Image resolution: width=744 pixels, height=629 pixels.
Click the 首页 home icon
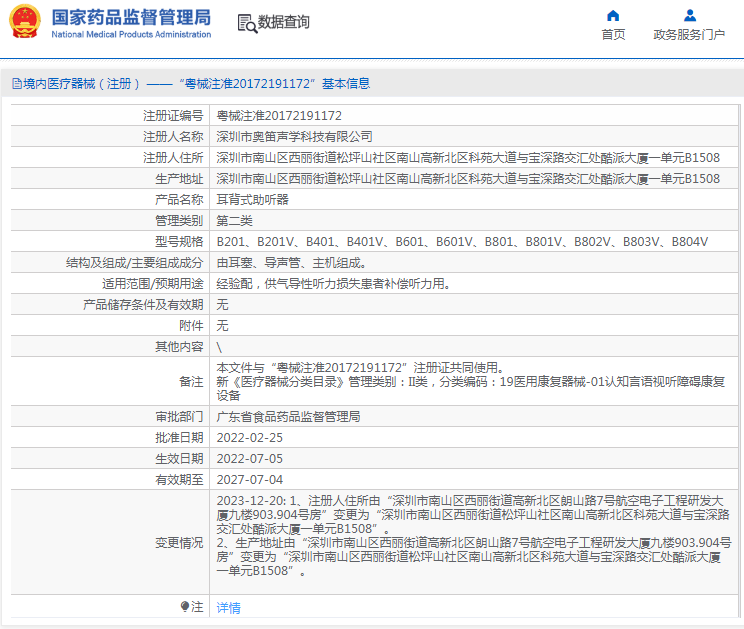tap(613, 16)
